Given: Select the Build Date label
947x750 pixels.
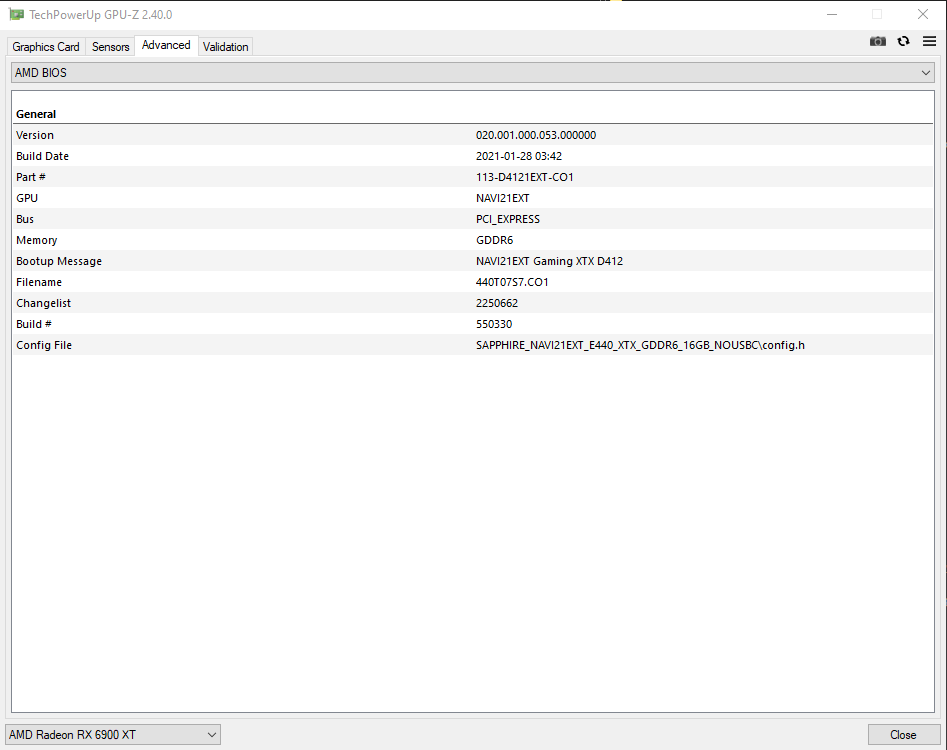Looking at the screenshot, I should point(42,156).
